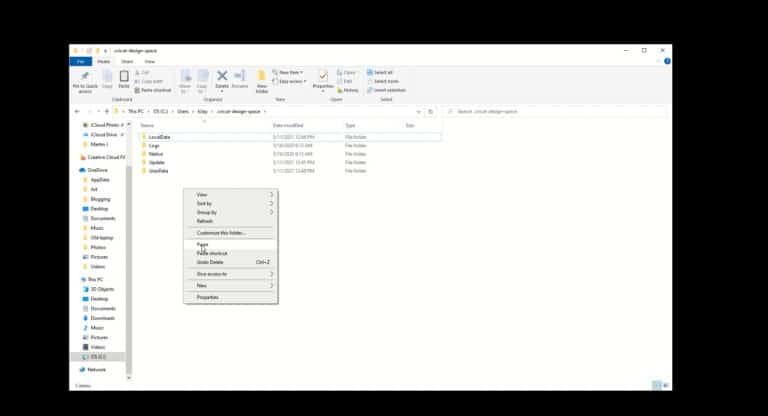The height and width of the screenshot is (416, 768).
Task: Expand the New submenu in context menu
Action: tap(230, 285)
